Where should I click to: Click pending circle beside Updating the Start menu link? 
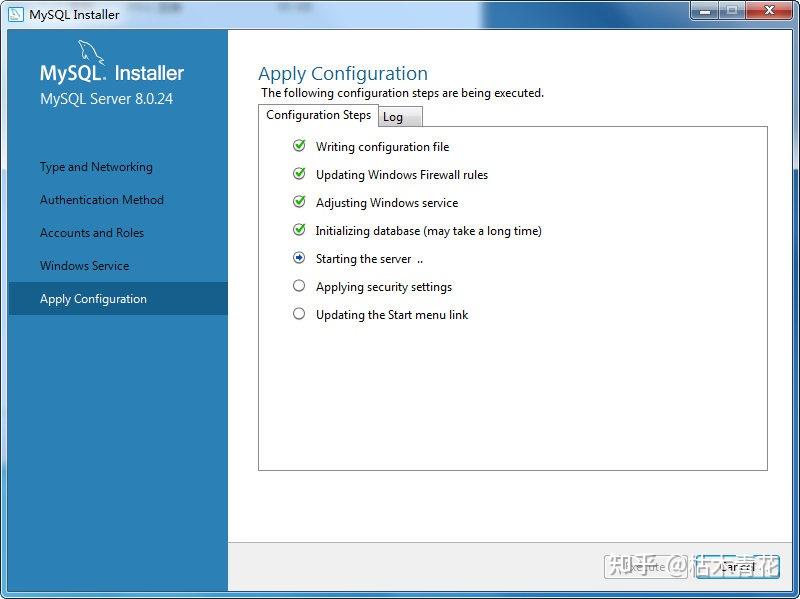299,314
